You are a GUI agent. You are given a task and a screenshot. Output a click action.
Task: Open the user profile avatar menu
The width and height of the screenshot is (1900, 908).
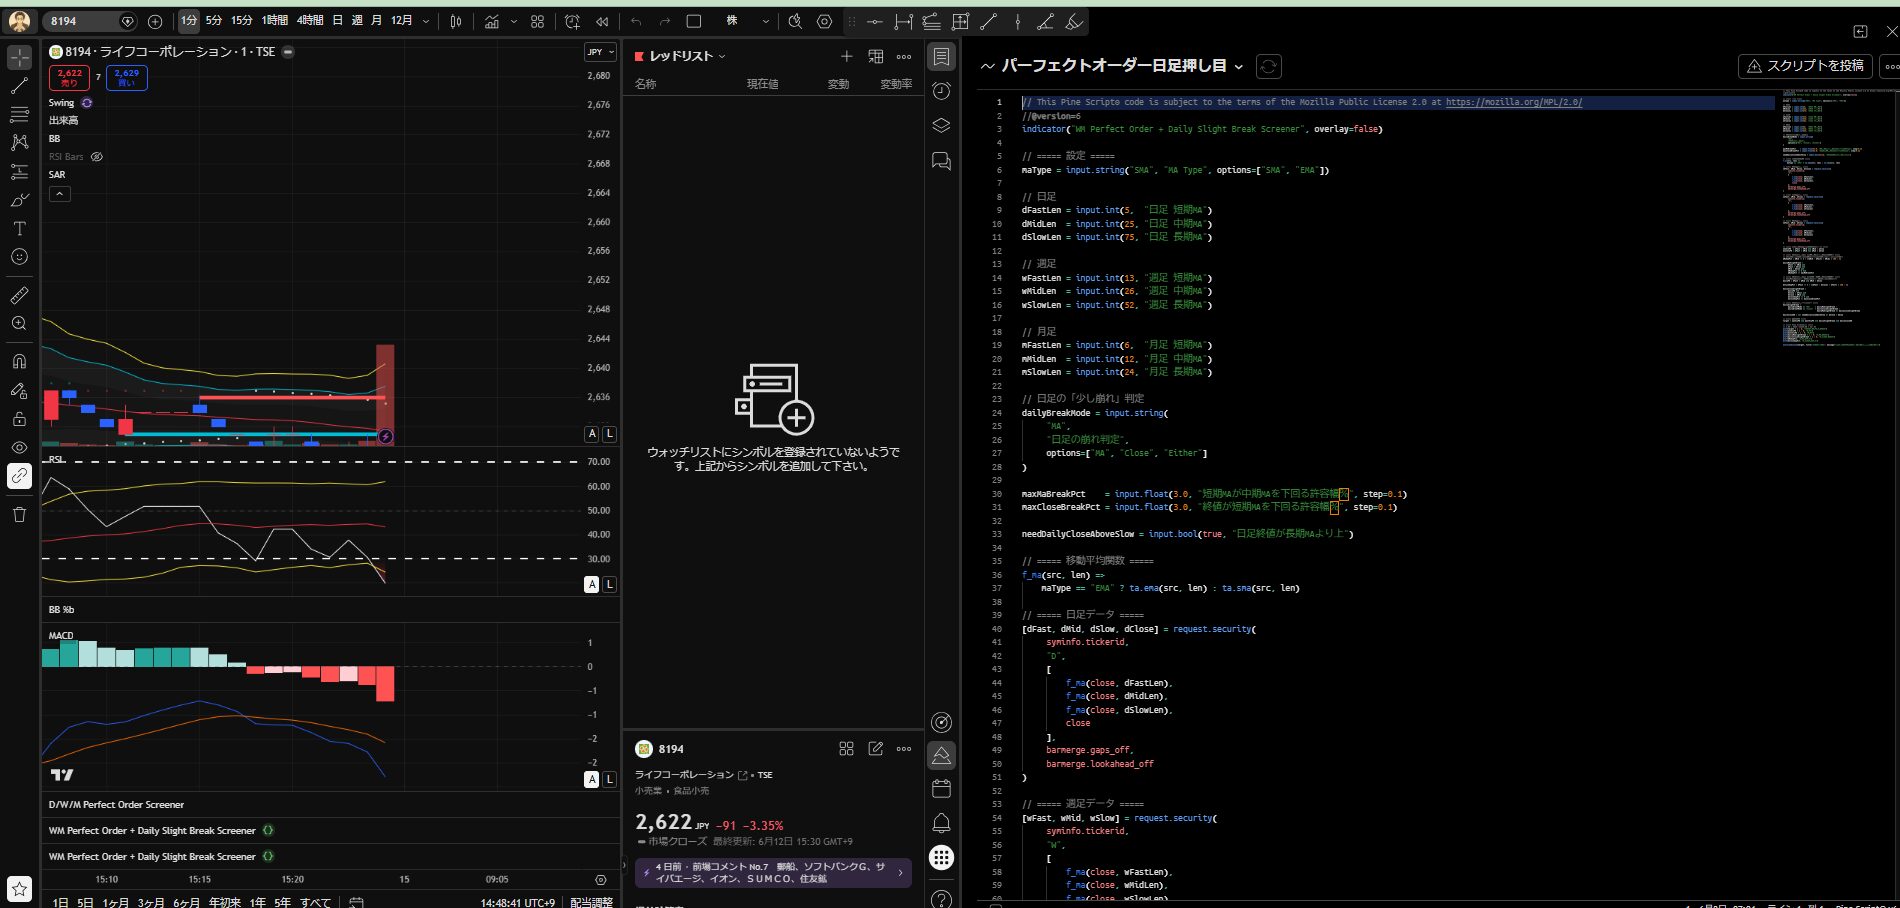coord(19,21)
